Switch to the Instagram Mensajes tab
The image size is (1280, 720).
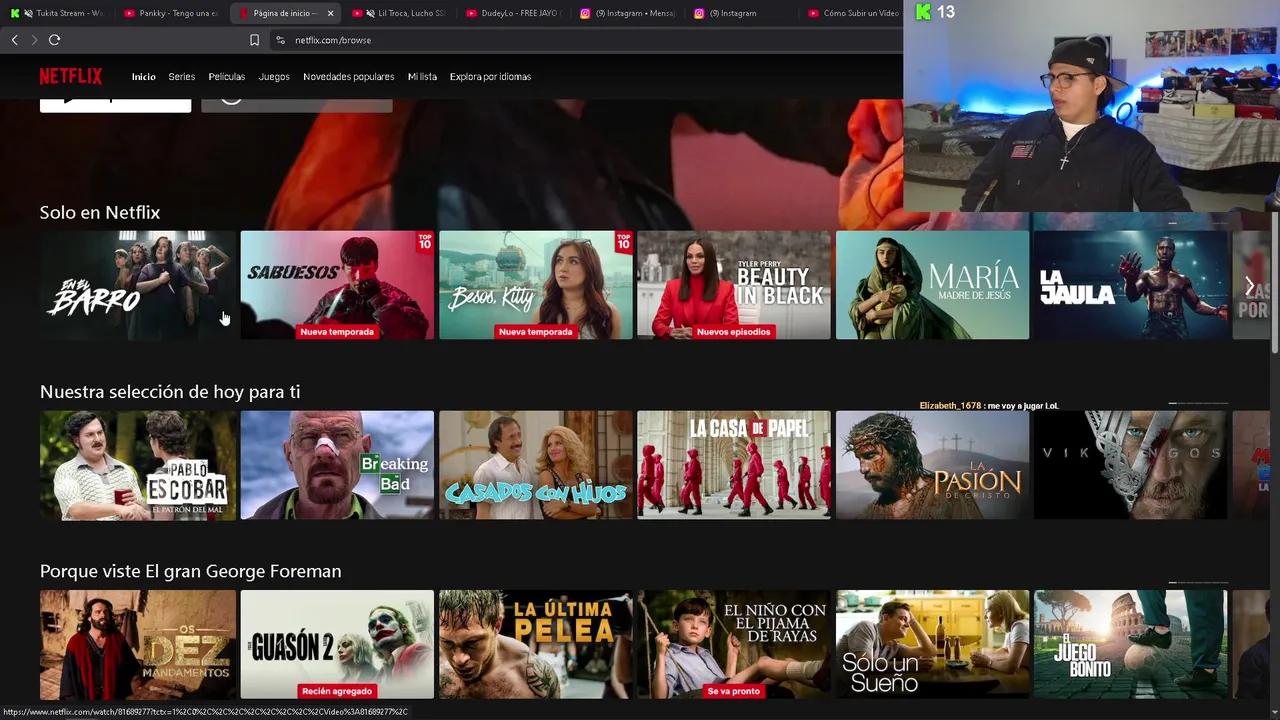[628, 13]
